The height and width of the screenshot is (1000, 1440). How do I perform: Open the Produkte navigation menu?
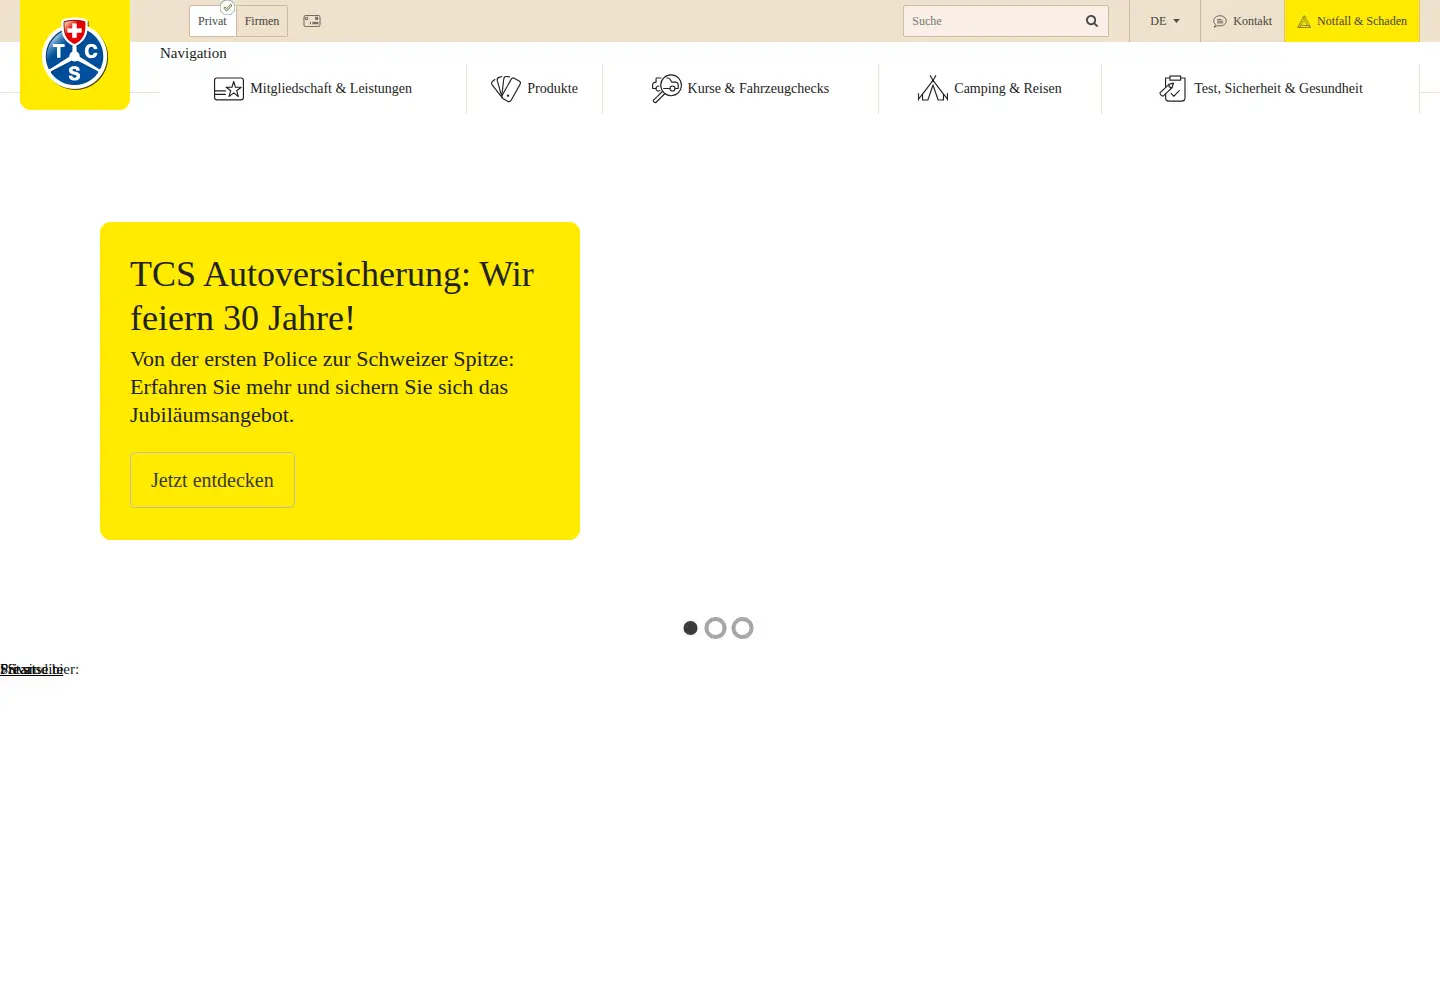(x=535, y=89)
